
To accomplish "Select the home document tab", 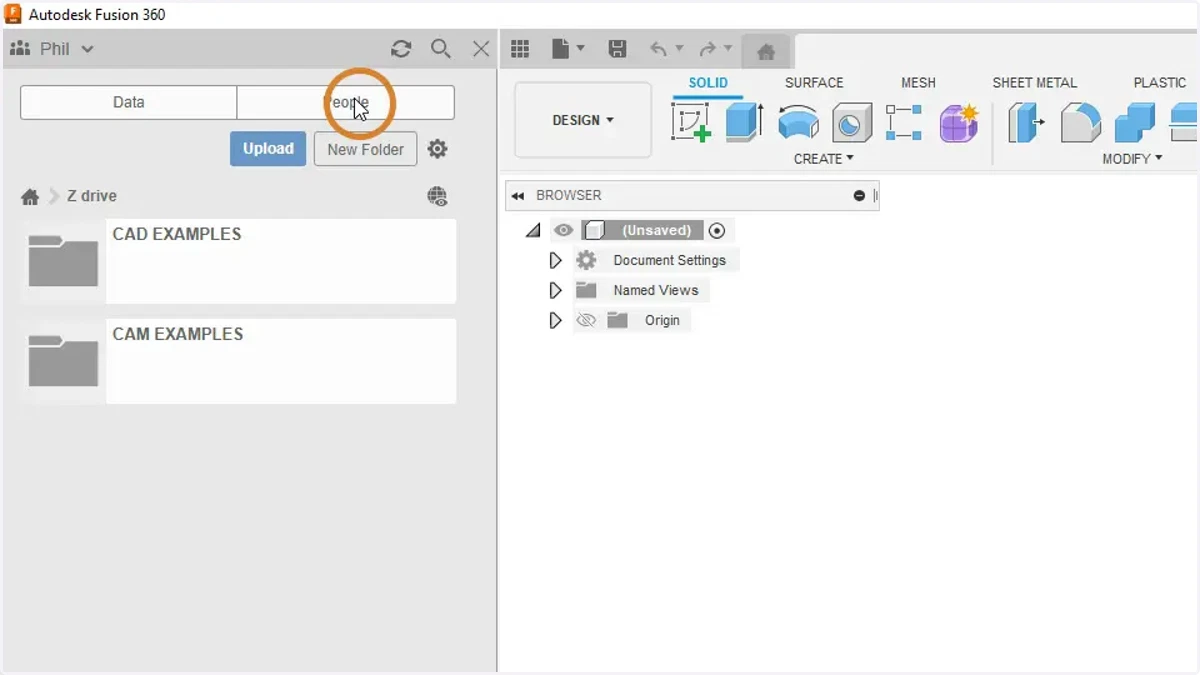I will coord(766,52).
